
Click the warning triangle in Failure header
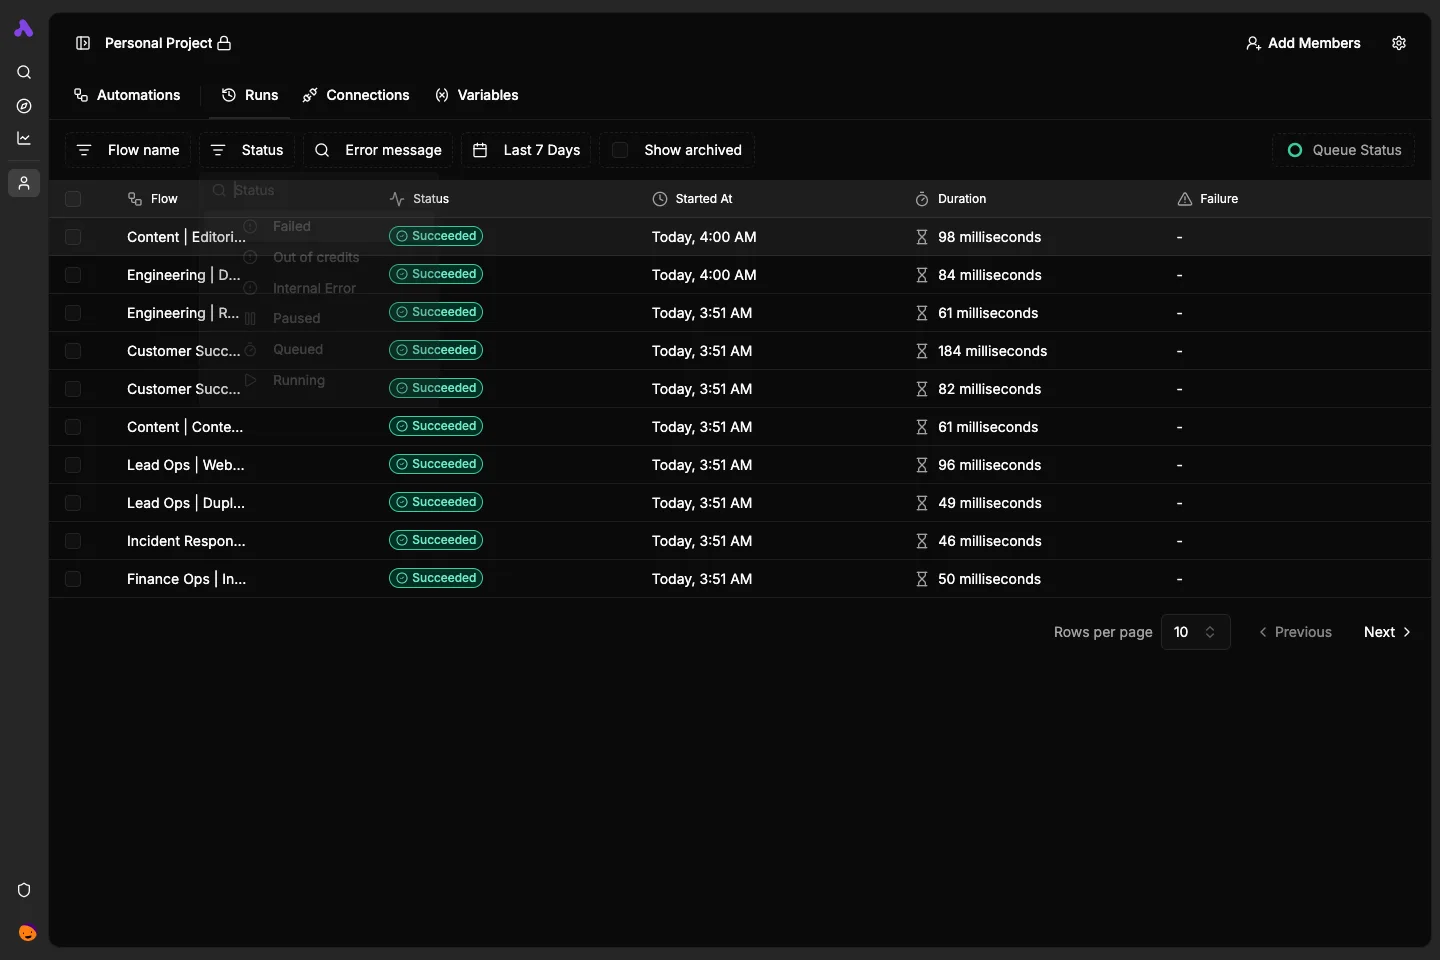coord(1185,199)
